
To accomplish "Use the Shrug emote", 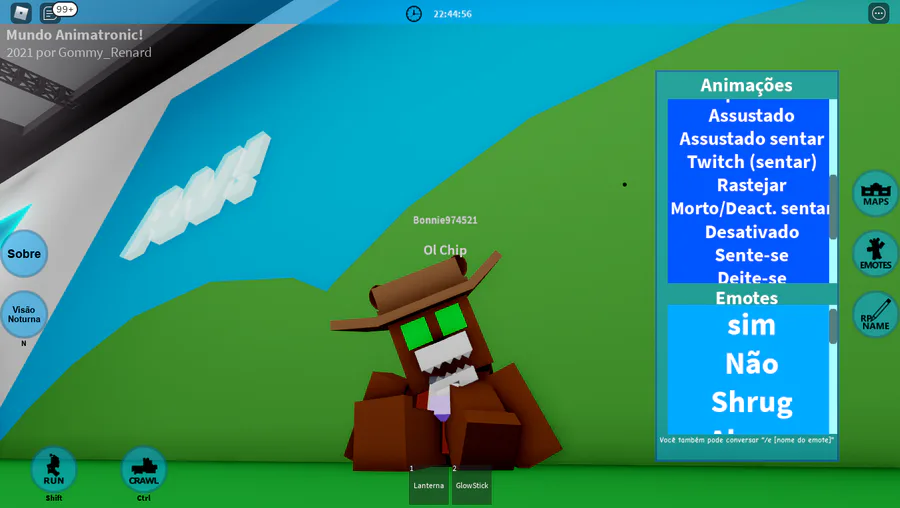I will tap(751, 402).
